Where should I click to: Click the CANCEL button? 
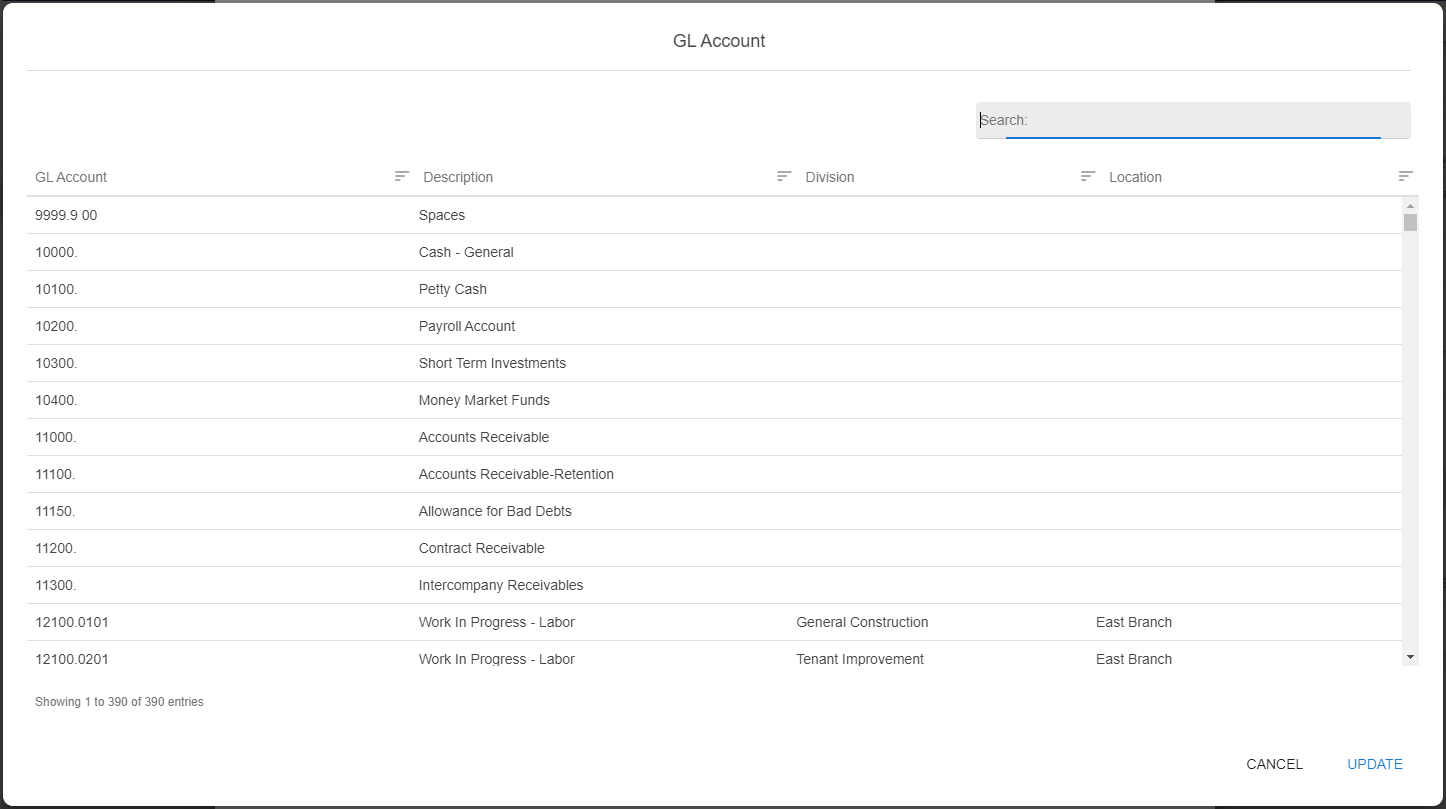pos(1274,764)
